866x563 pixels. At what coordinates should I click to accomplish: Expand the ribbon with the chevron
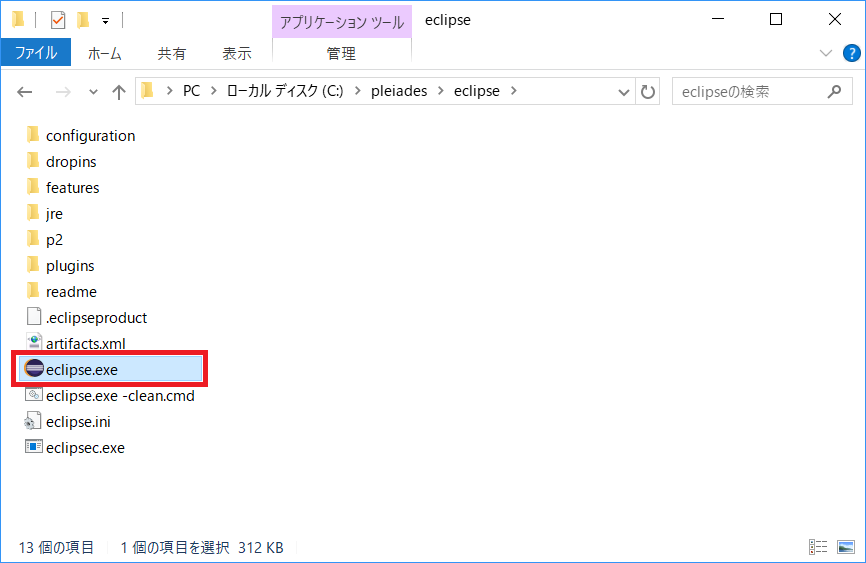click(826, 54)
